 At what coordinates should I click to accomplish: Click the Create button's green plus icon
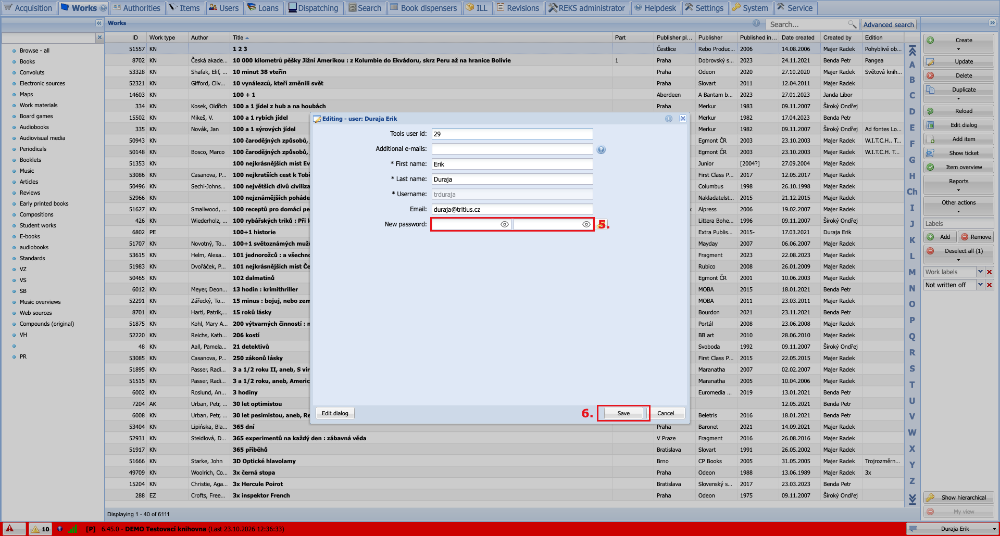point(930,40)
